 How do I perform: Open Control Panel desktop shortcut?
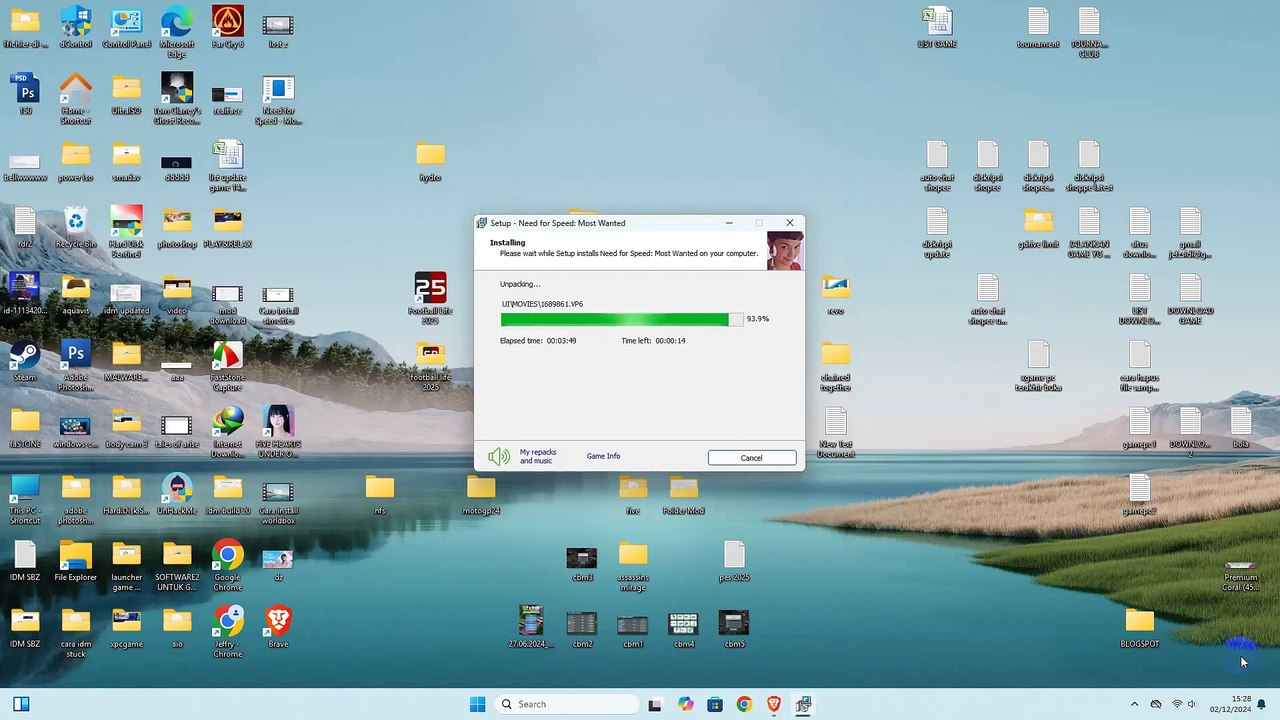pos(126,28)
